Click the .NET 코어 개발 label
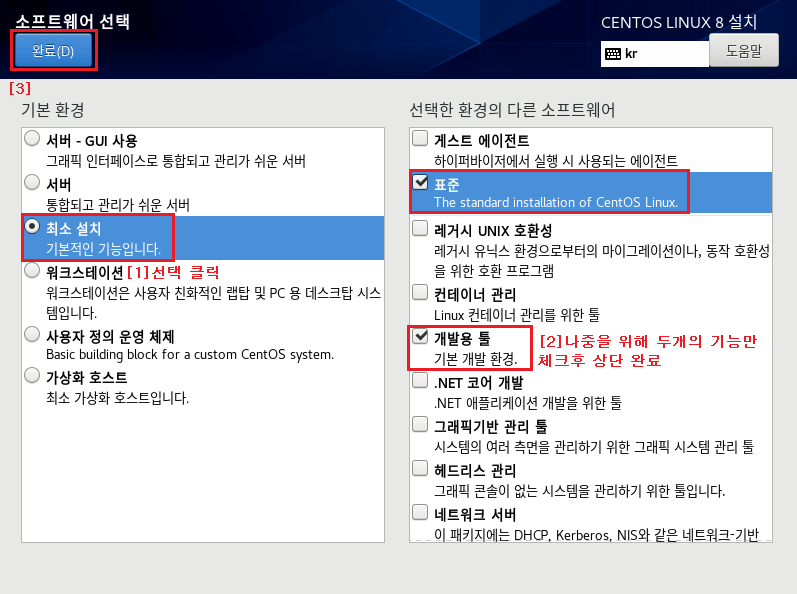 [478, 383]
